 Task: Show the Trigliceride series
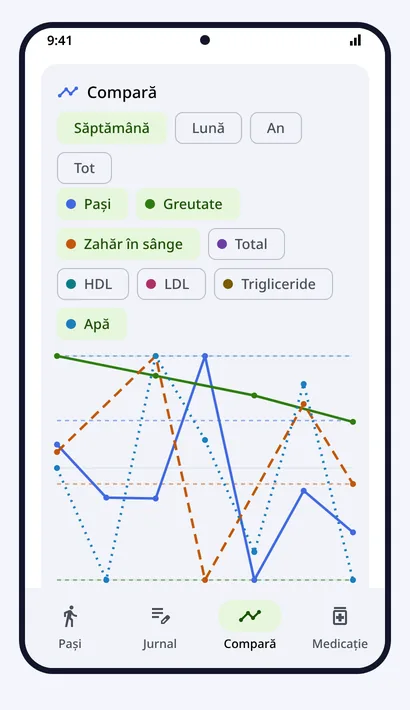click(273, 284)
